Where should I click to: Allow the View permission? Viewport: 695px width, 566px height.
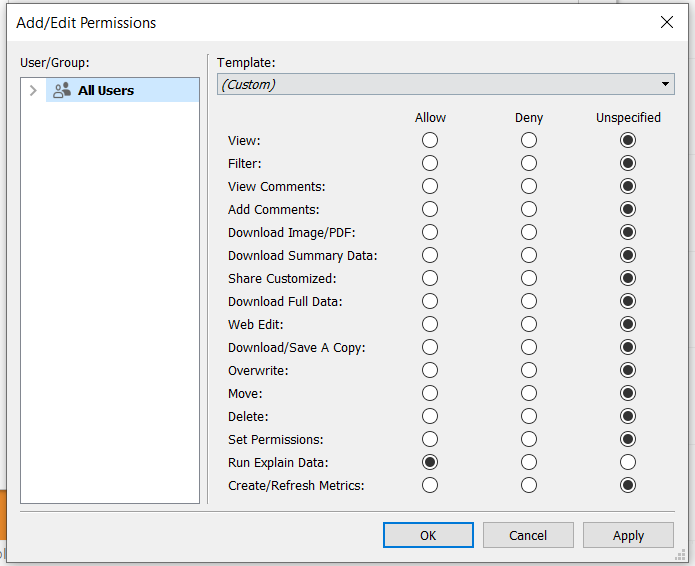[430, 140]
